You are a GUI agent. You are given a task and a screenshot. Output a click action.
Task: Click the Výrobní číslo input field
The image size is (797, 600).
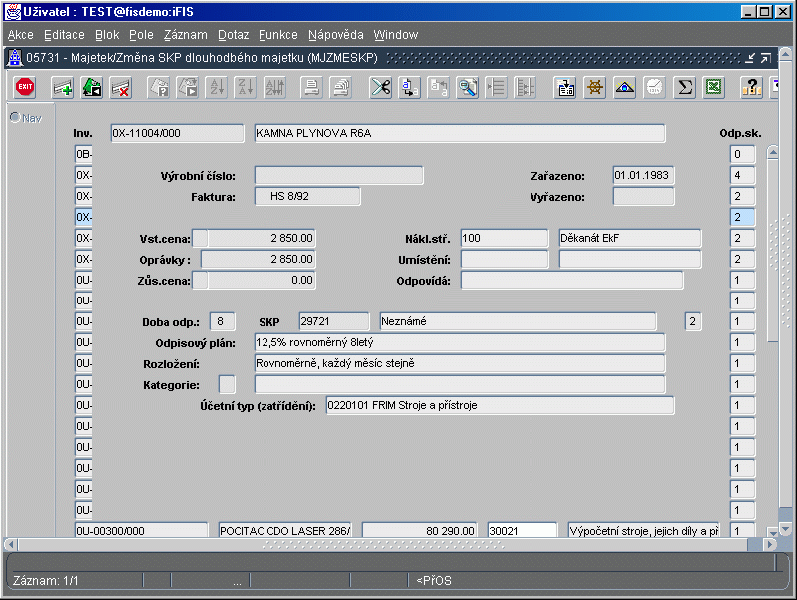pos(338,176)
